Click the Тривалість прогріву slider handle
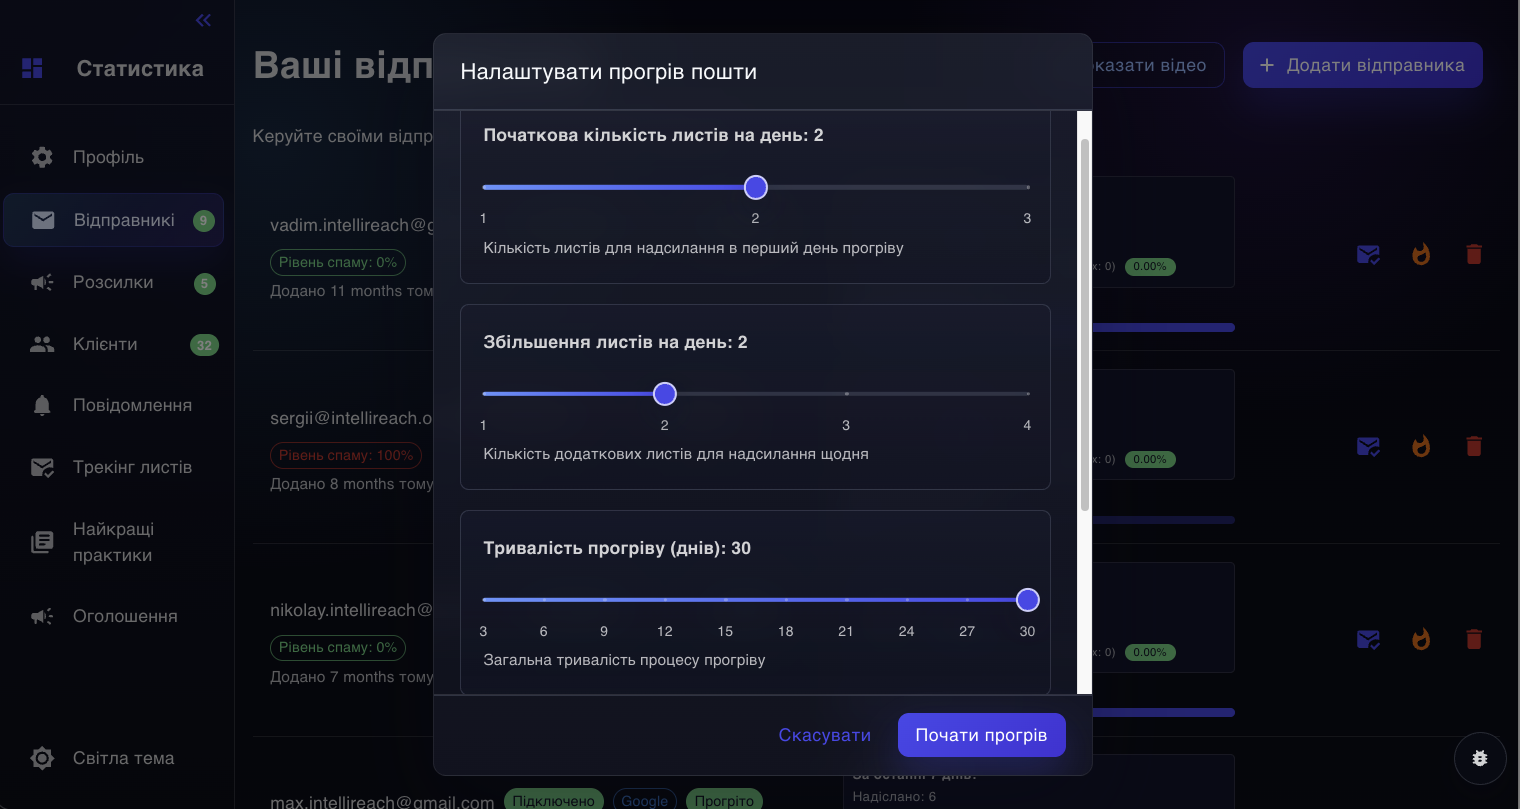This screenshot has width=1520, height=809. (x=1027, y=599)
